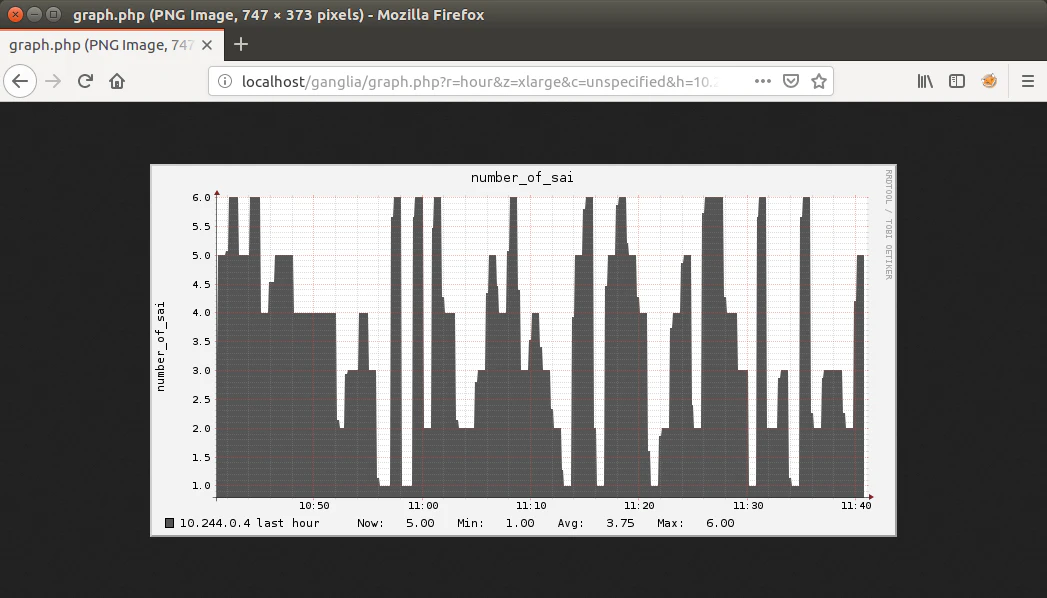
Task: Select the graph.php browser tab
Action: pyautogui.click(x=111, y=45)
